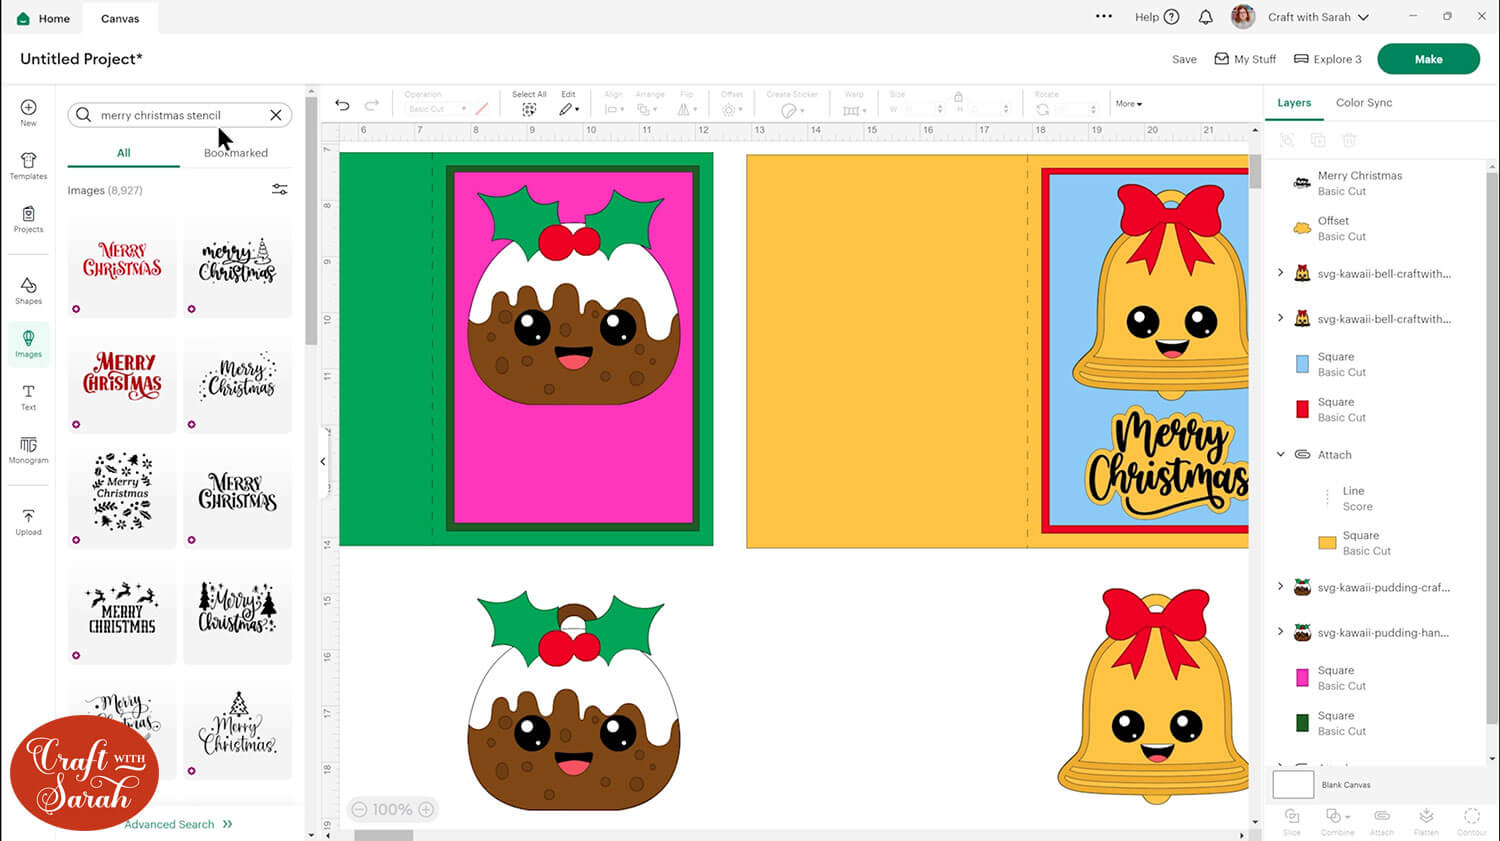Viewport: 1500px width, 841px height.
Task: Click the green Make button
Action: tap(1427, 59)
